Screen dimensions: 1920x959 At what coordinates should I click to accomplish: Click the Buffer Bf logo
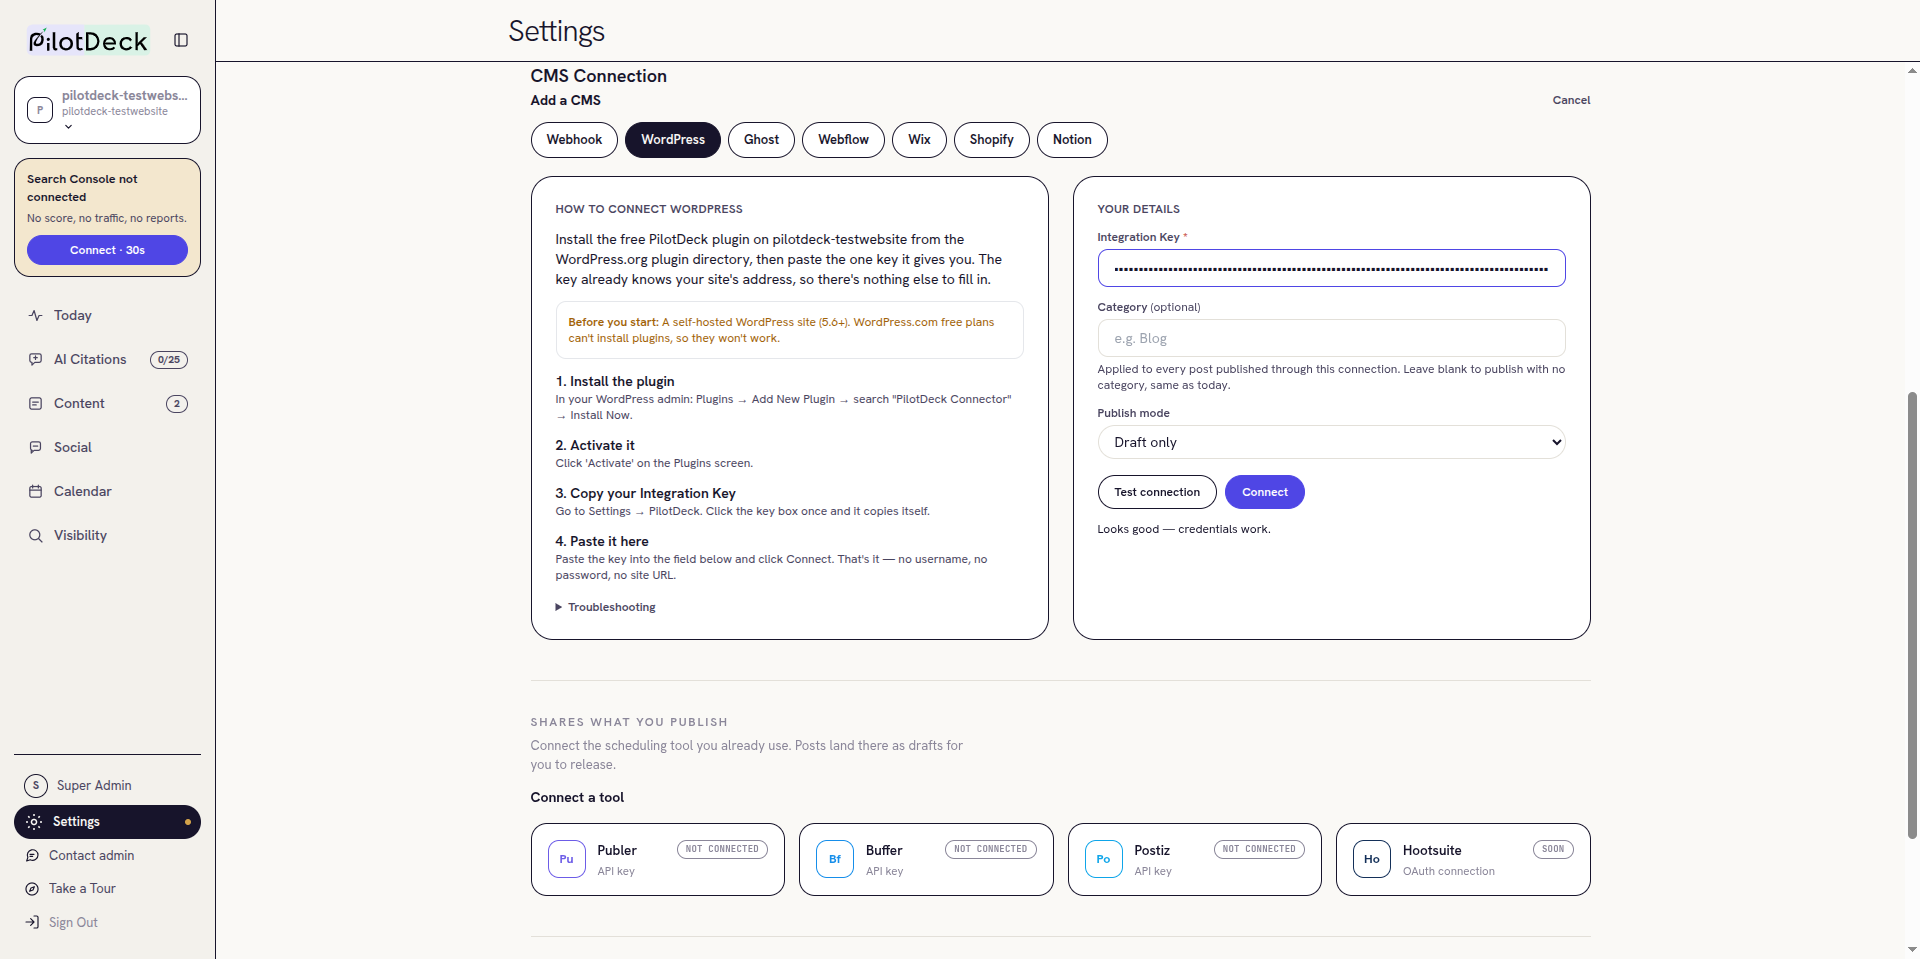pos(835,859)
